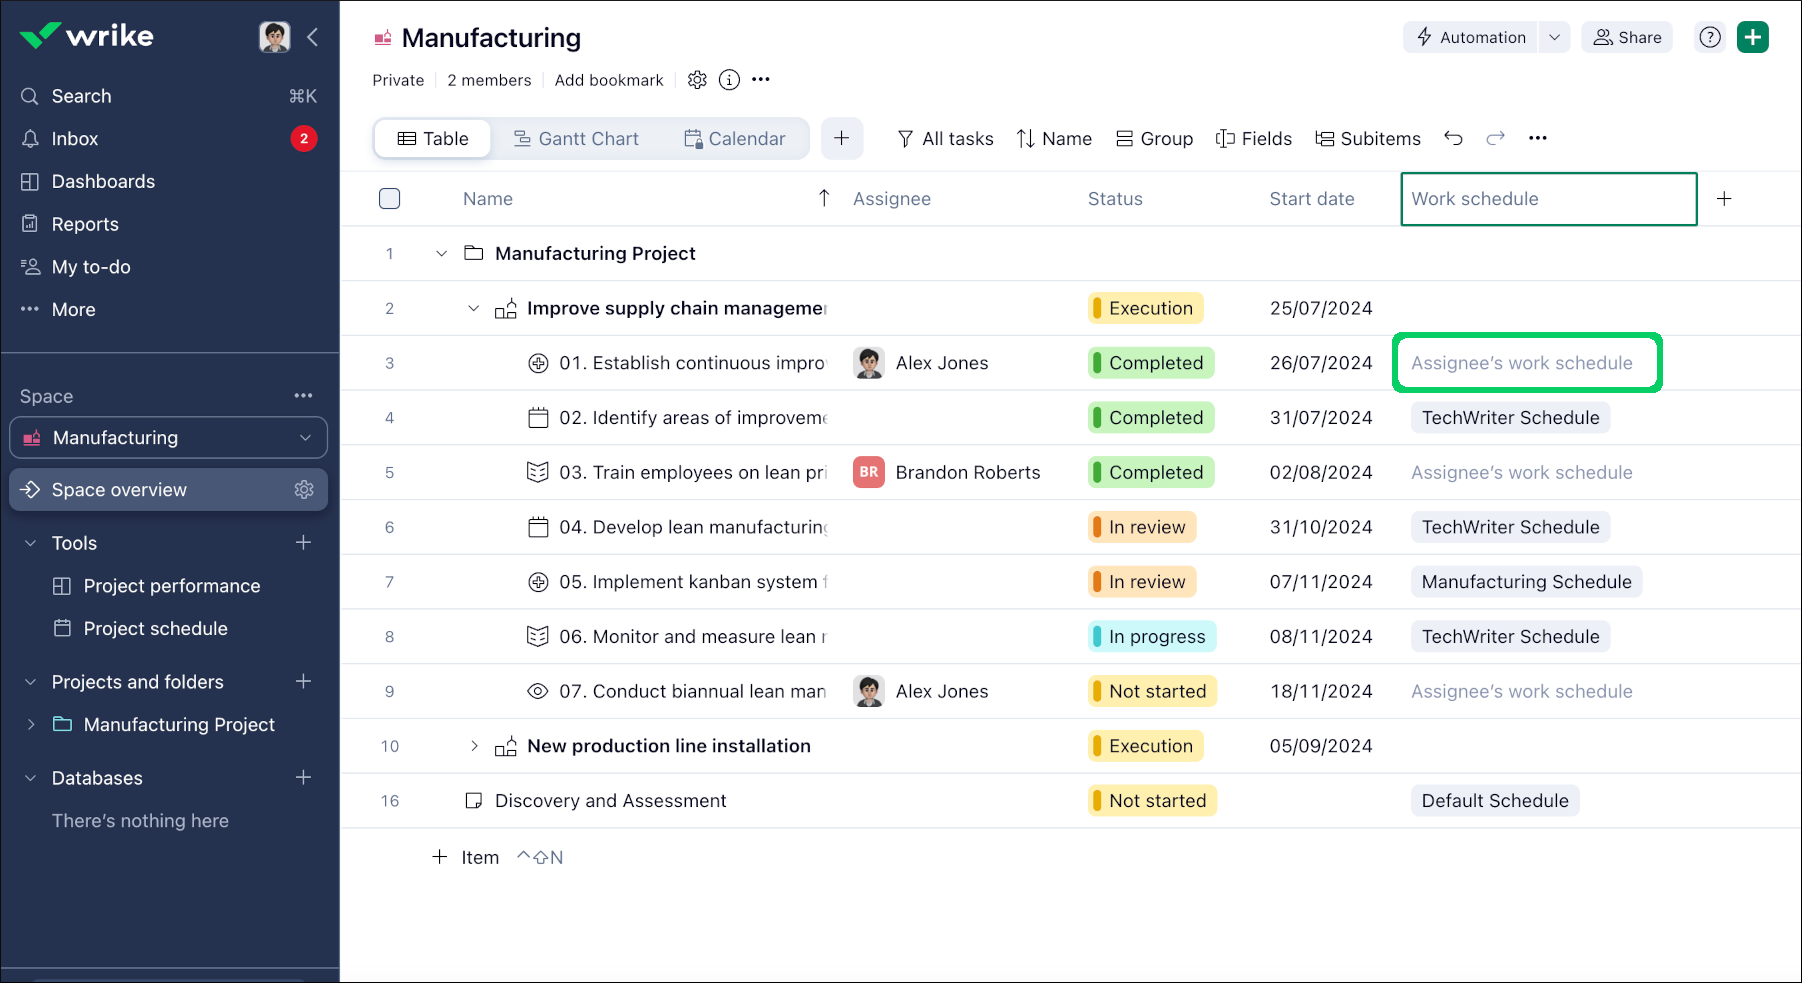Switch to the Gantt Chart tab
Viewport: 1802px width, 983px height.
click(x=577, y=138)
